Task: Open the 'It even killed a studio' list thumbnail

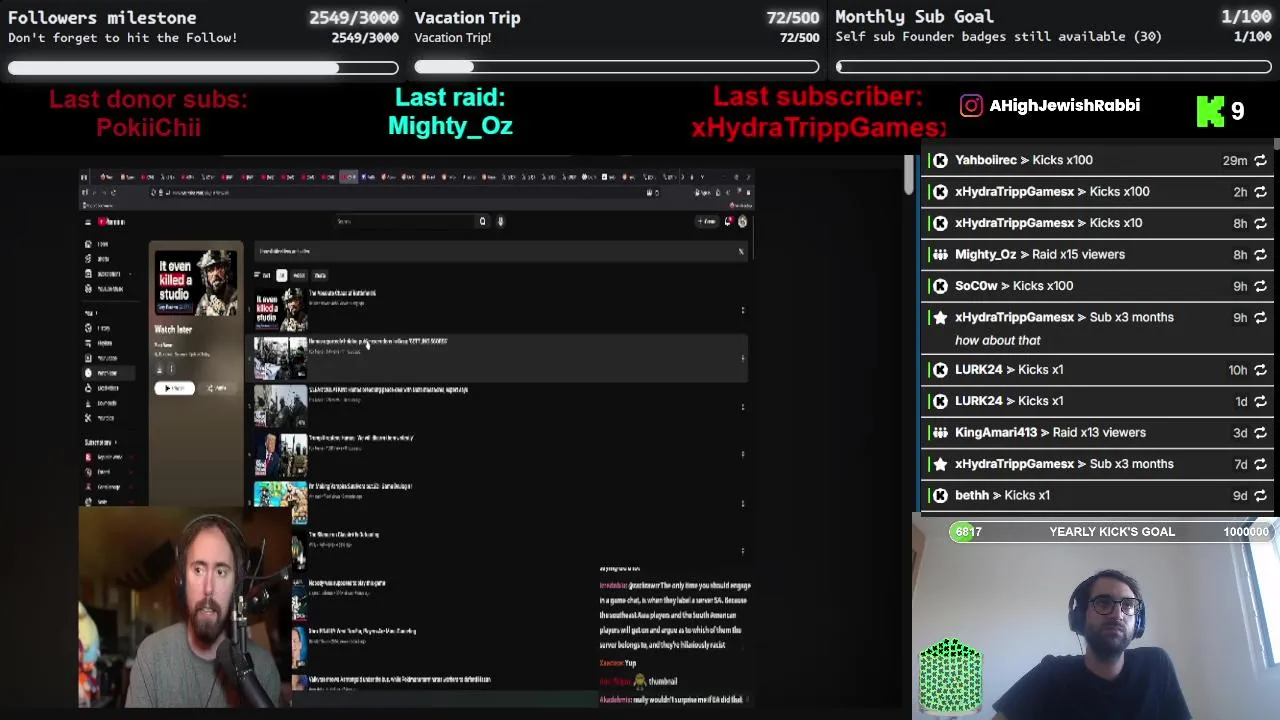Action: click(281, 310)
